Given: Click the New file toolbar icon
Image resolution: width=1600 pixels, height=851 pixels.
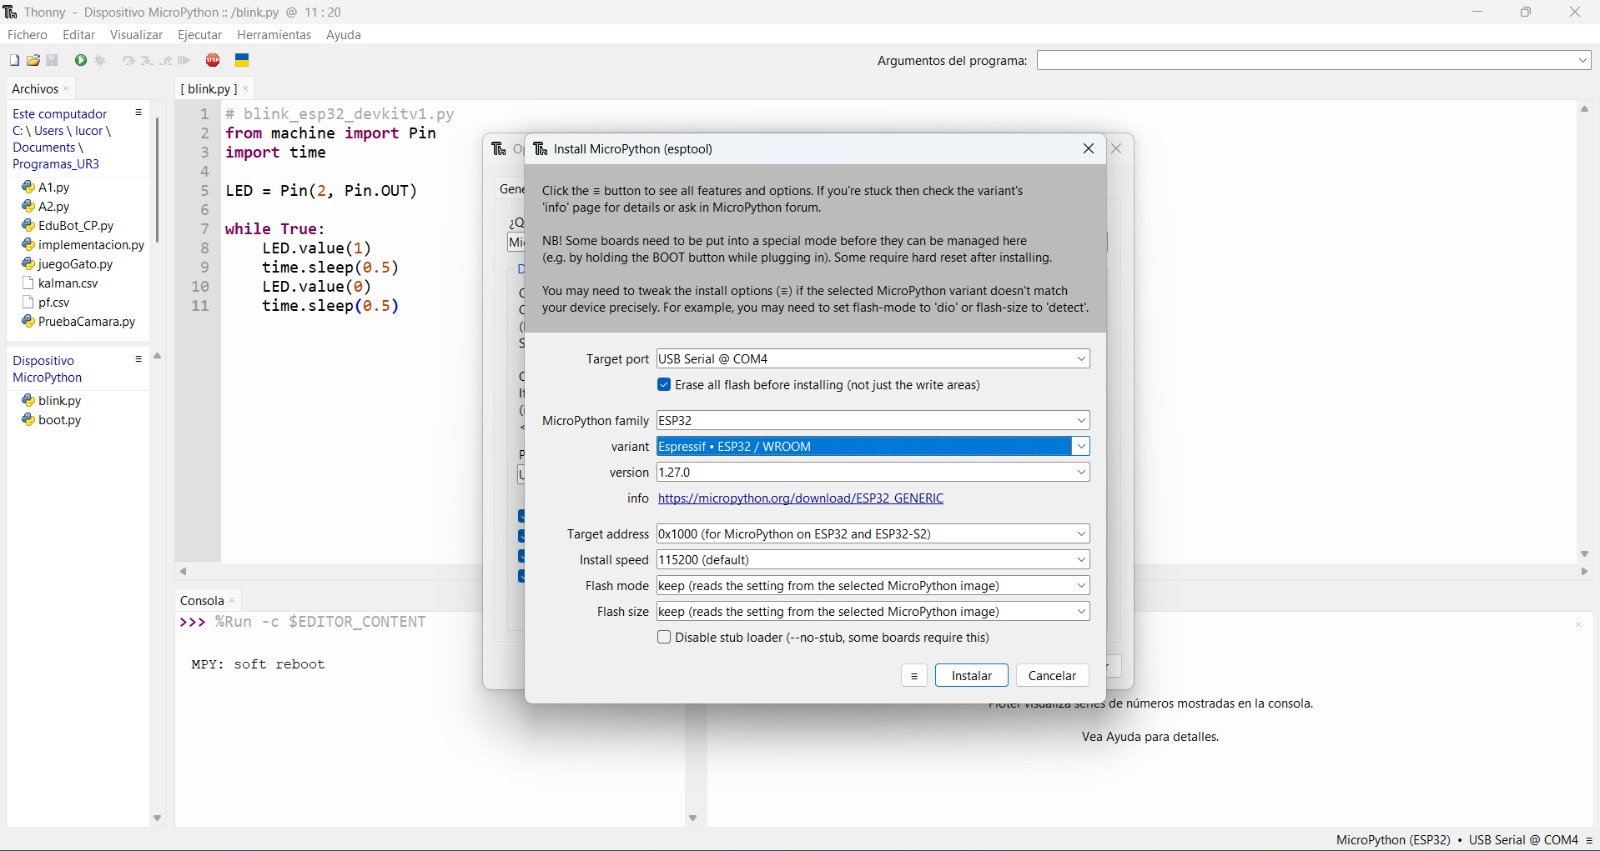Looking at the screenshot, I should pyautogui.click(x=14, y=61).
